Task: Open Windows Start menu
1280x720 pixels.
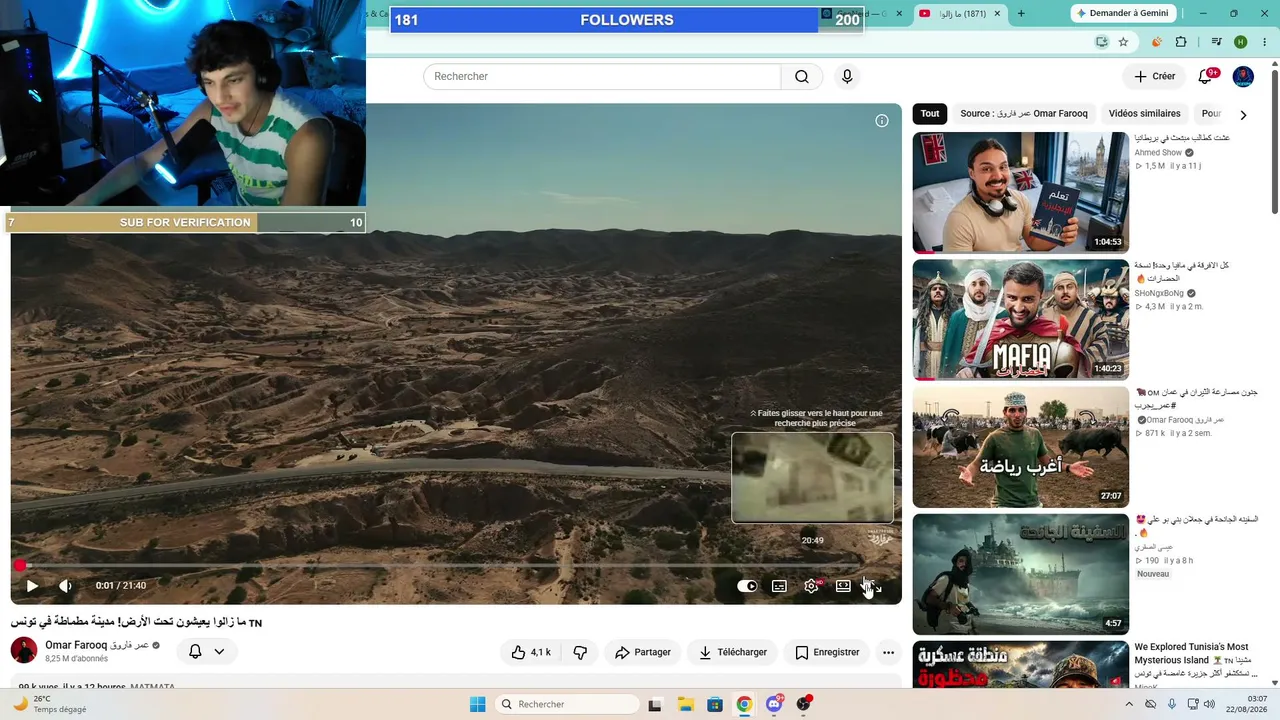Action: click(477, 704)
